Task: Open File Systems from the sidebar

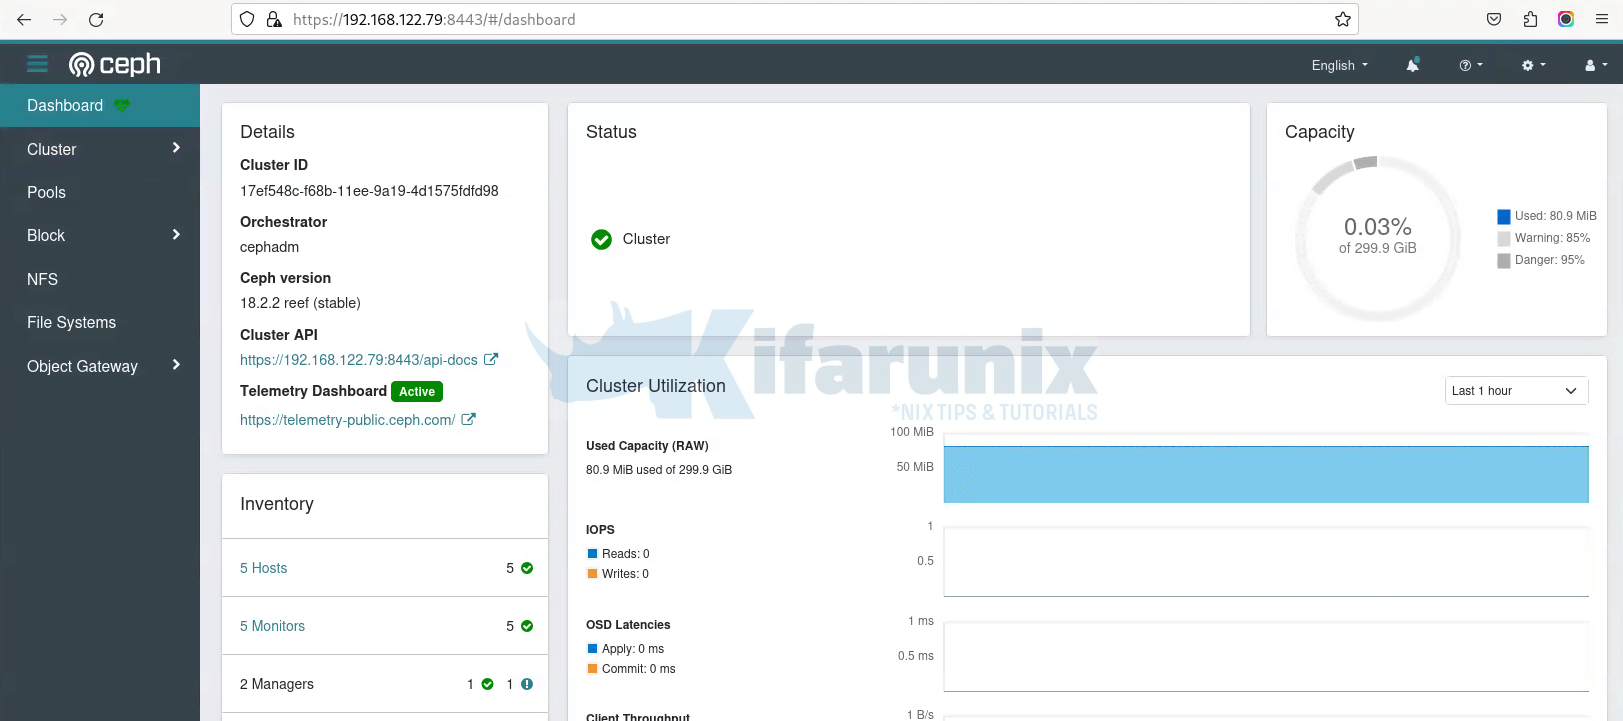Action: click(72, 322)
